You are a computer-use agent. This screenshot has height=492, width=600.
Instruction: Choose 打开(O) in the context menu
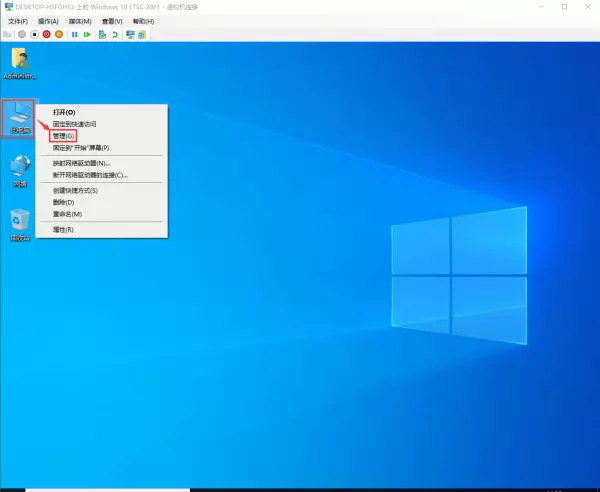tap(102, 112)
